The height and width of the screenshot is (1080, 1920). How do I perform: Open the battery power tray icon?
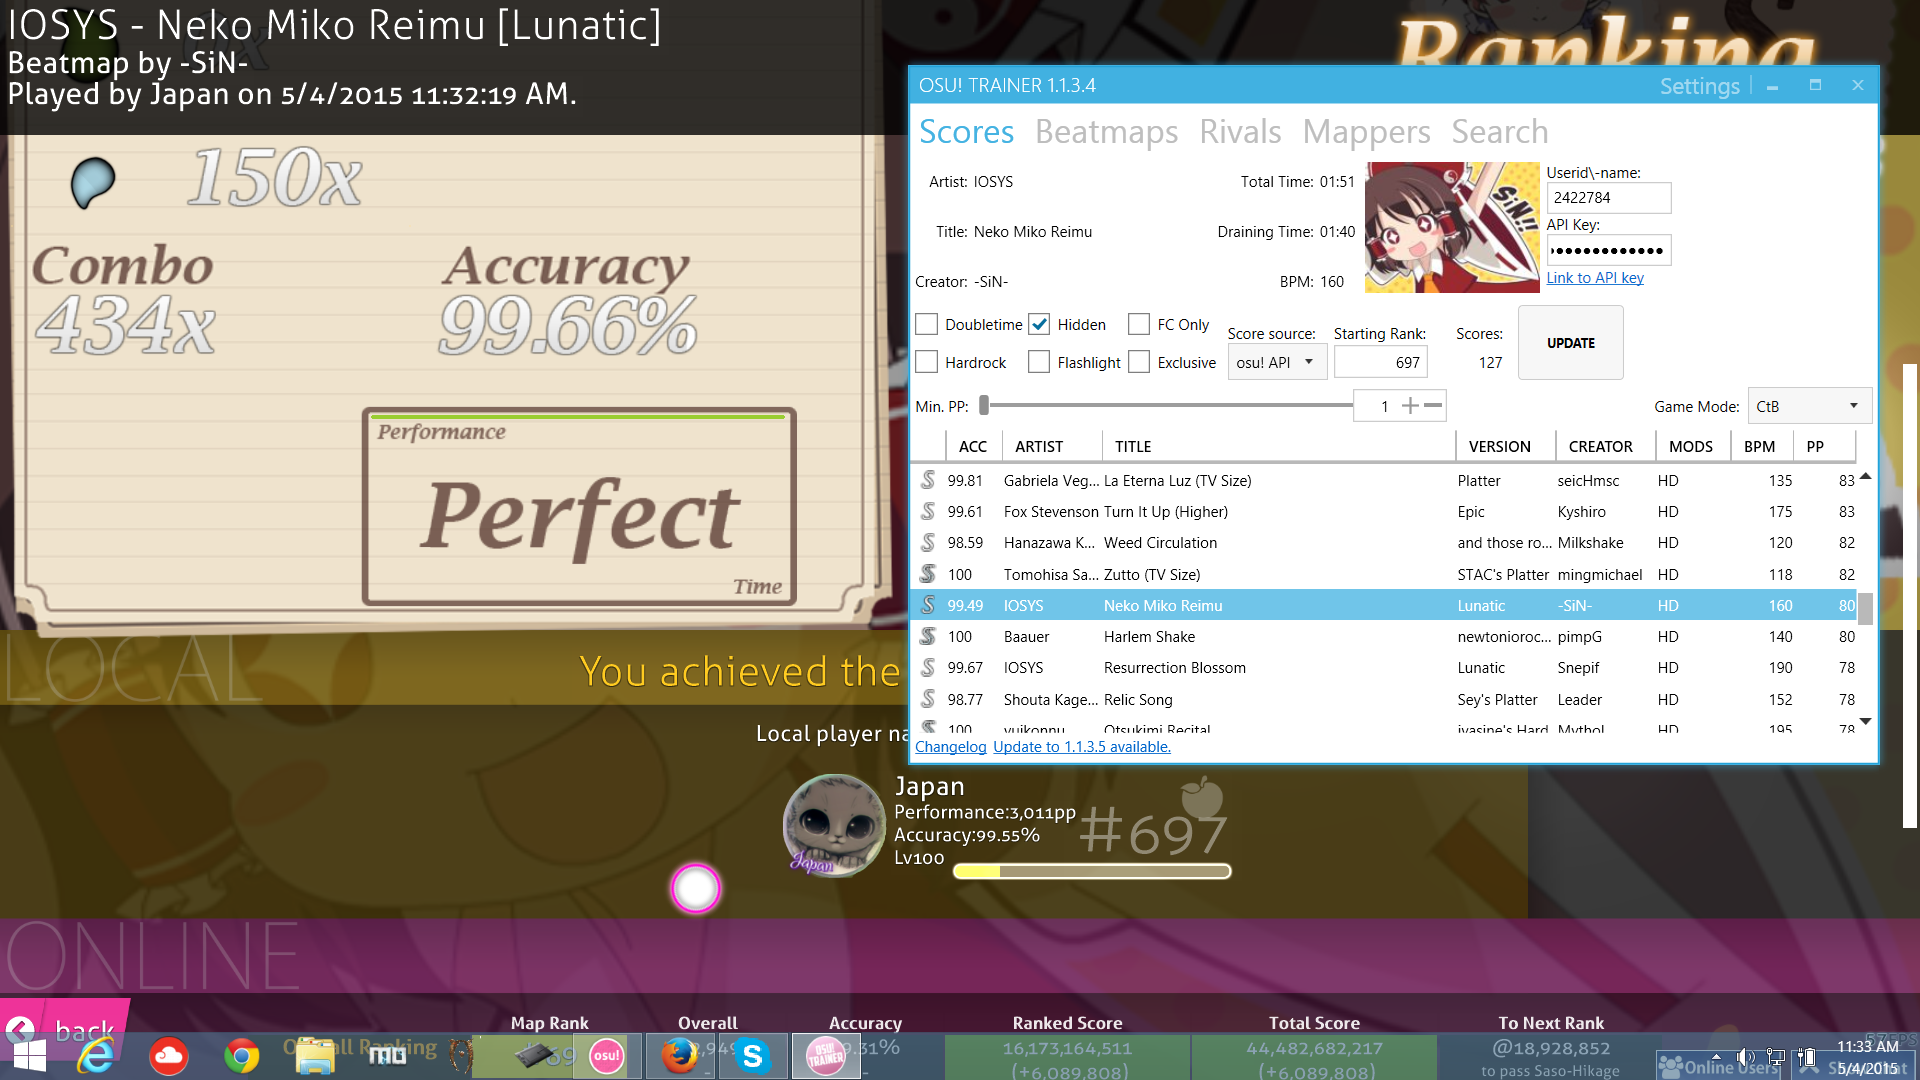(x=1806, y=1057)
